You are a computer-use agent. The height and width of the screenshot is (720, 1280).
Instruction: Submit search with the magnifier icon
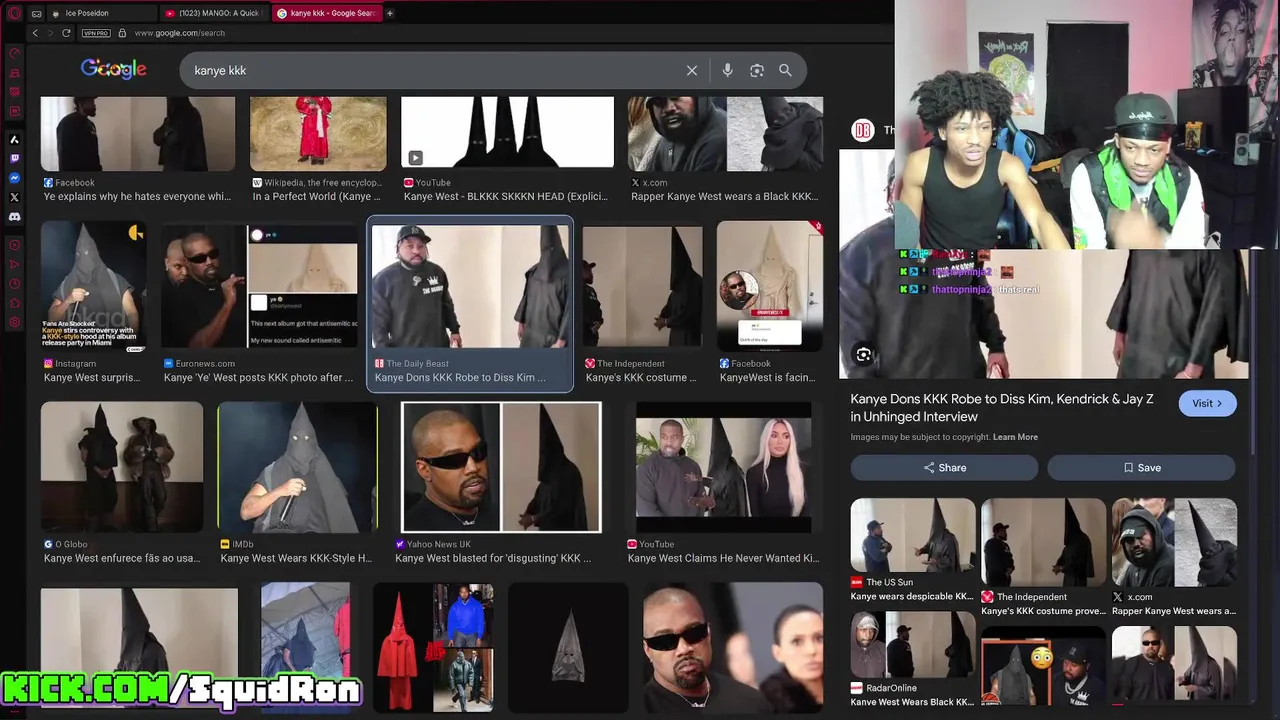pos(785,70)
